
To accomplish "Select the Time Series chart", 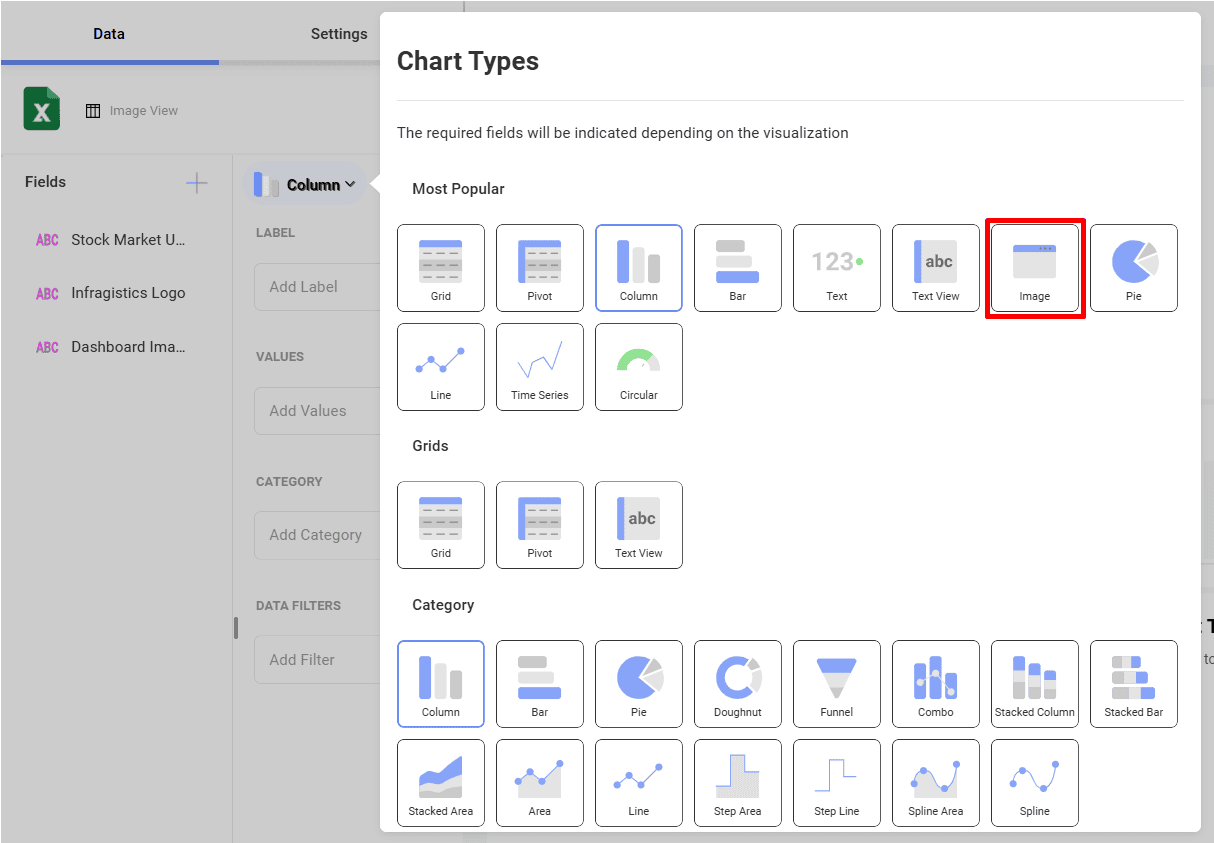I will [x=540, y=367].
